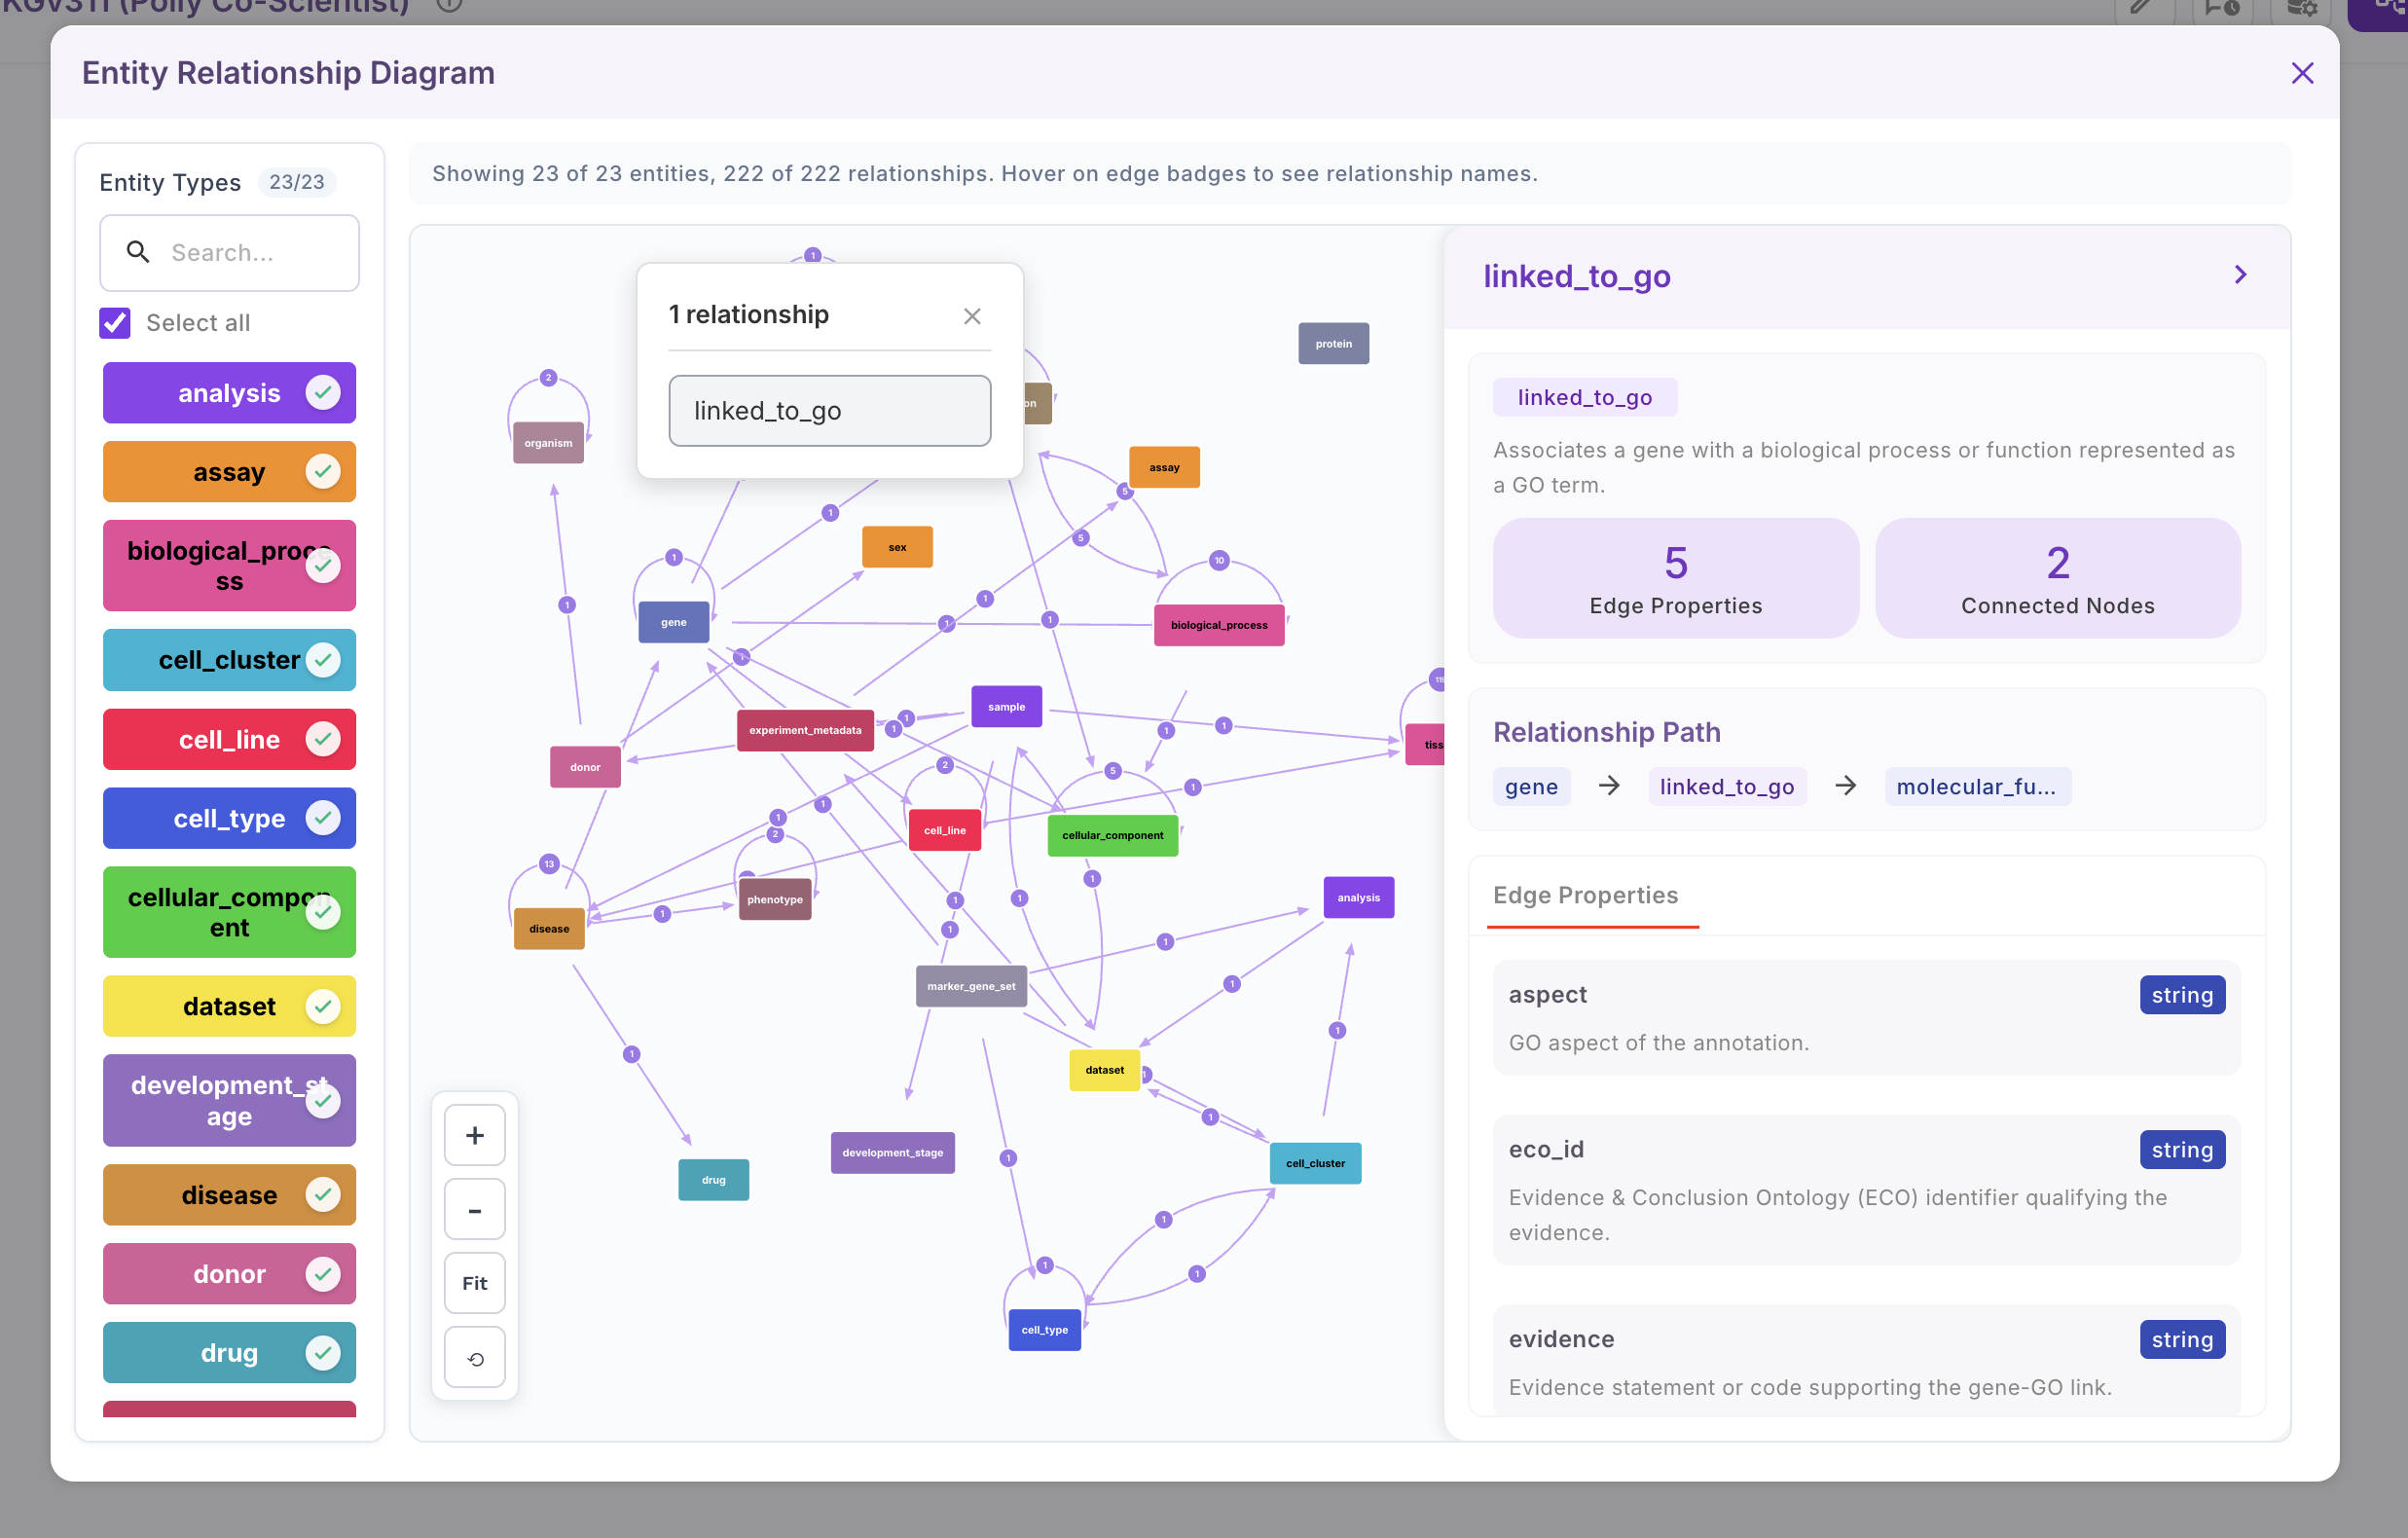Click the dataset node in graph
Screen dimensions: 2408x1538
pyautogui.click(x=1103, y=1070)
